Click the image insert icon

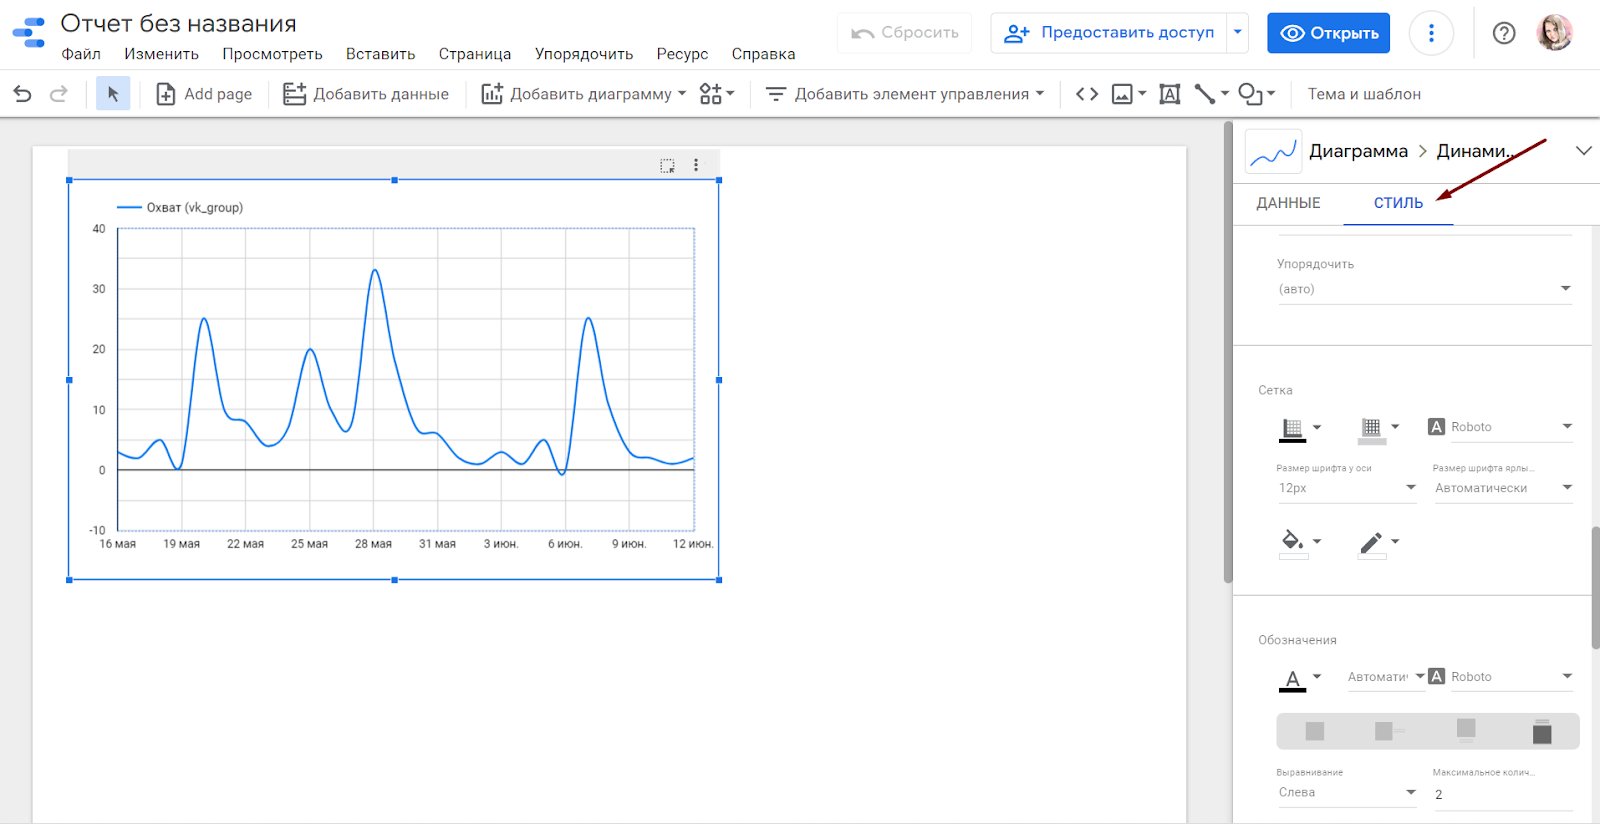pos(1123,94)
